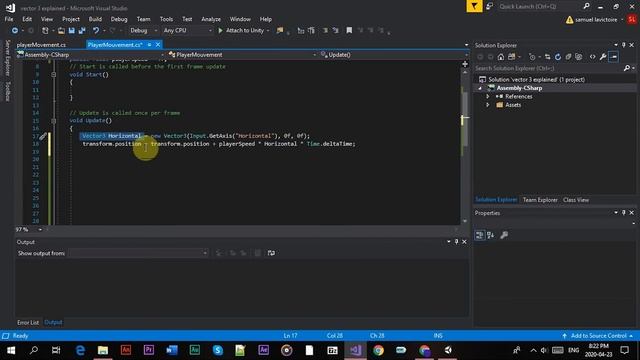
Task: Open the PlayerMouvement class dropdown
Action: (x=242, y=55)
